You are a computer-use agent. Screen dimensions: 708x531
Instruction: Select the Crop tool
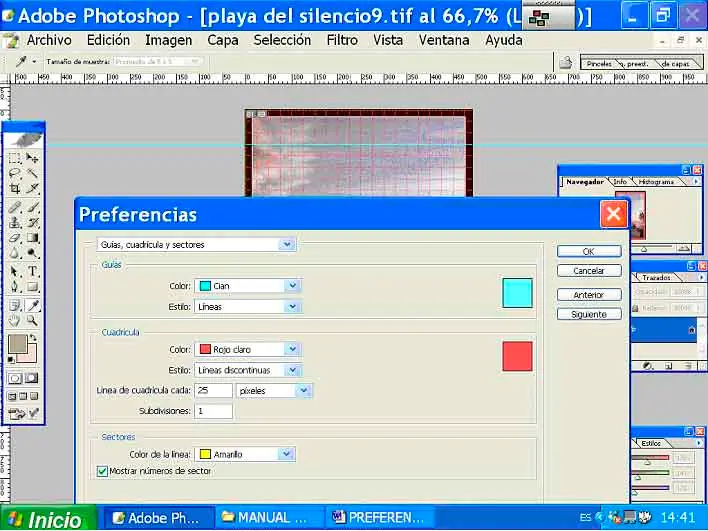(x=14, y=188)
